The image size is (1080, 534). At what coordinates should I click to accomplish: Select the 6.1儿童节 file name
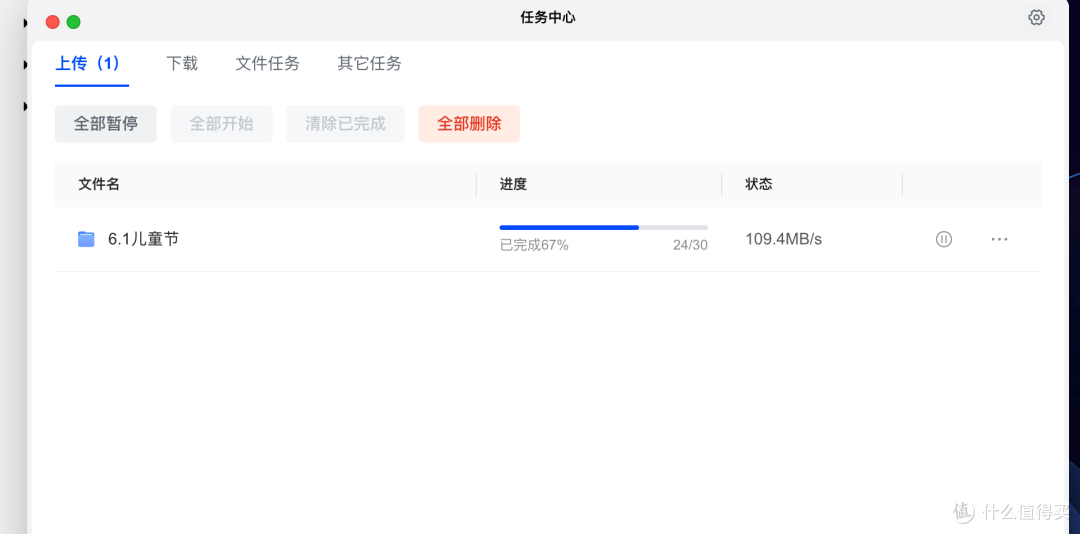point(143,239)
